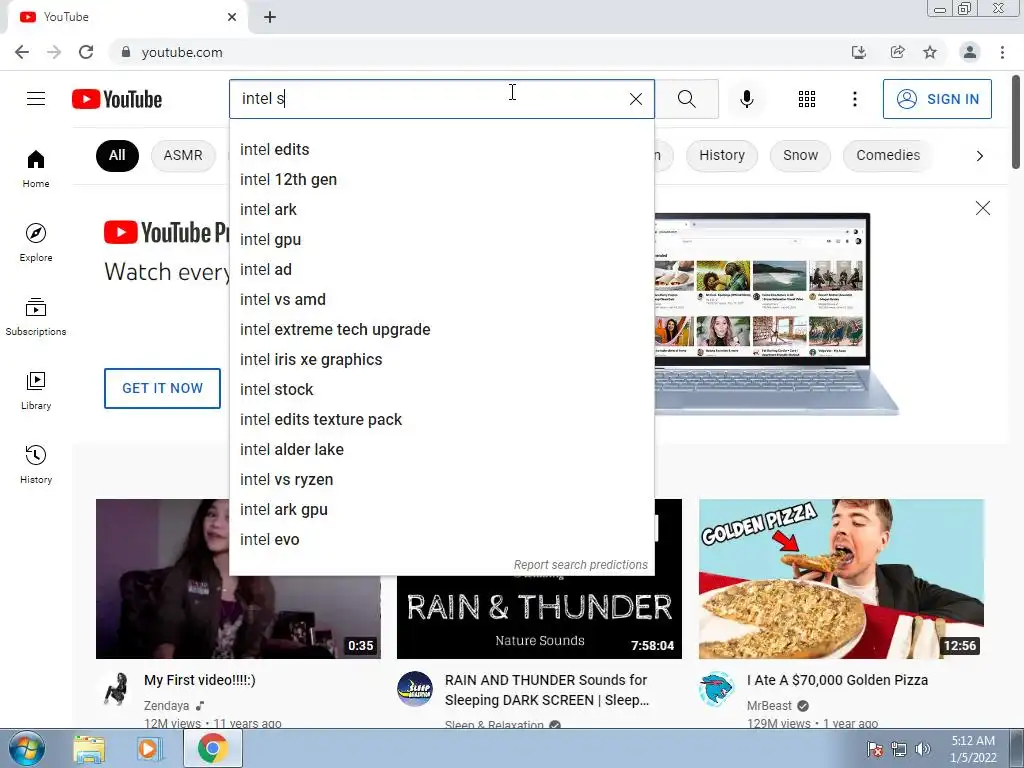
Task: Choose suggestion "intel vs amd"
Action: (x=441, y=300)
